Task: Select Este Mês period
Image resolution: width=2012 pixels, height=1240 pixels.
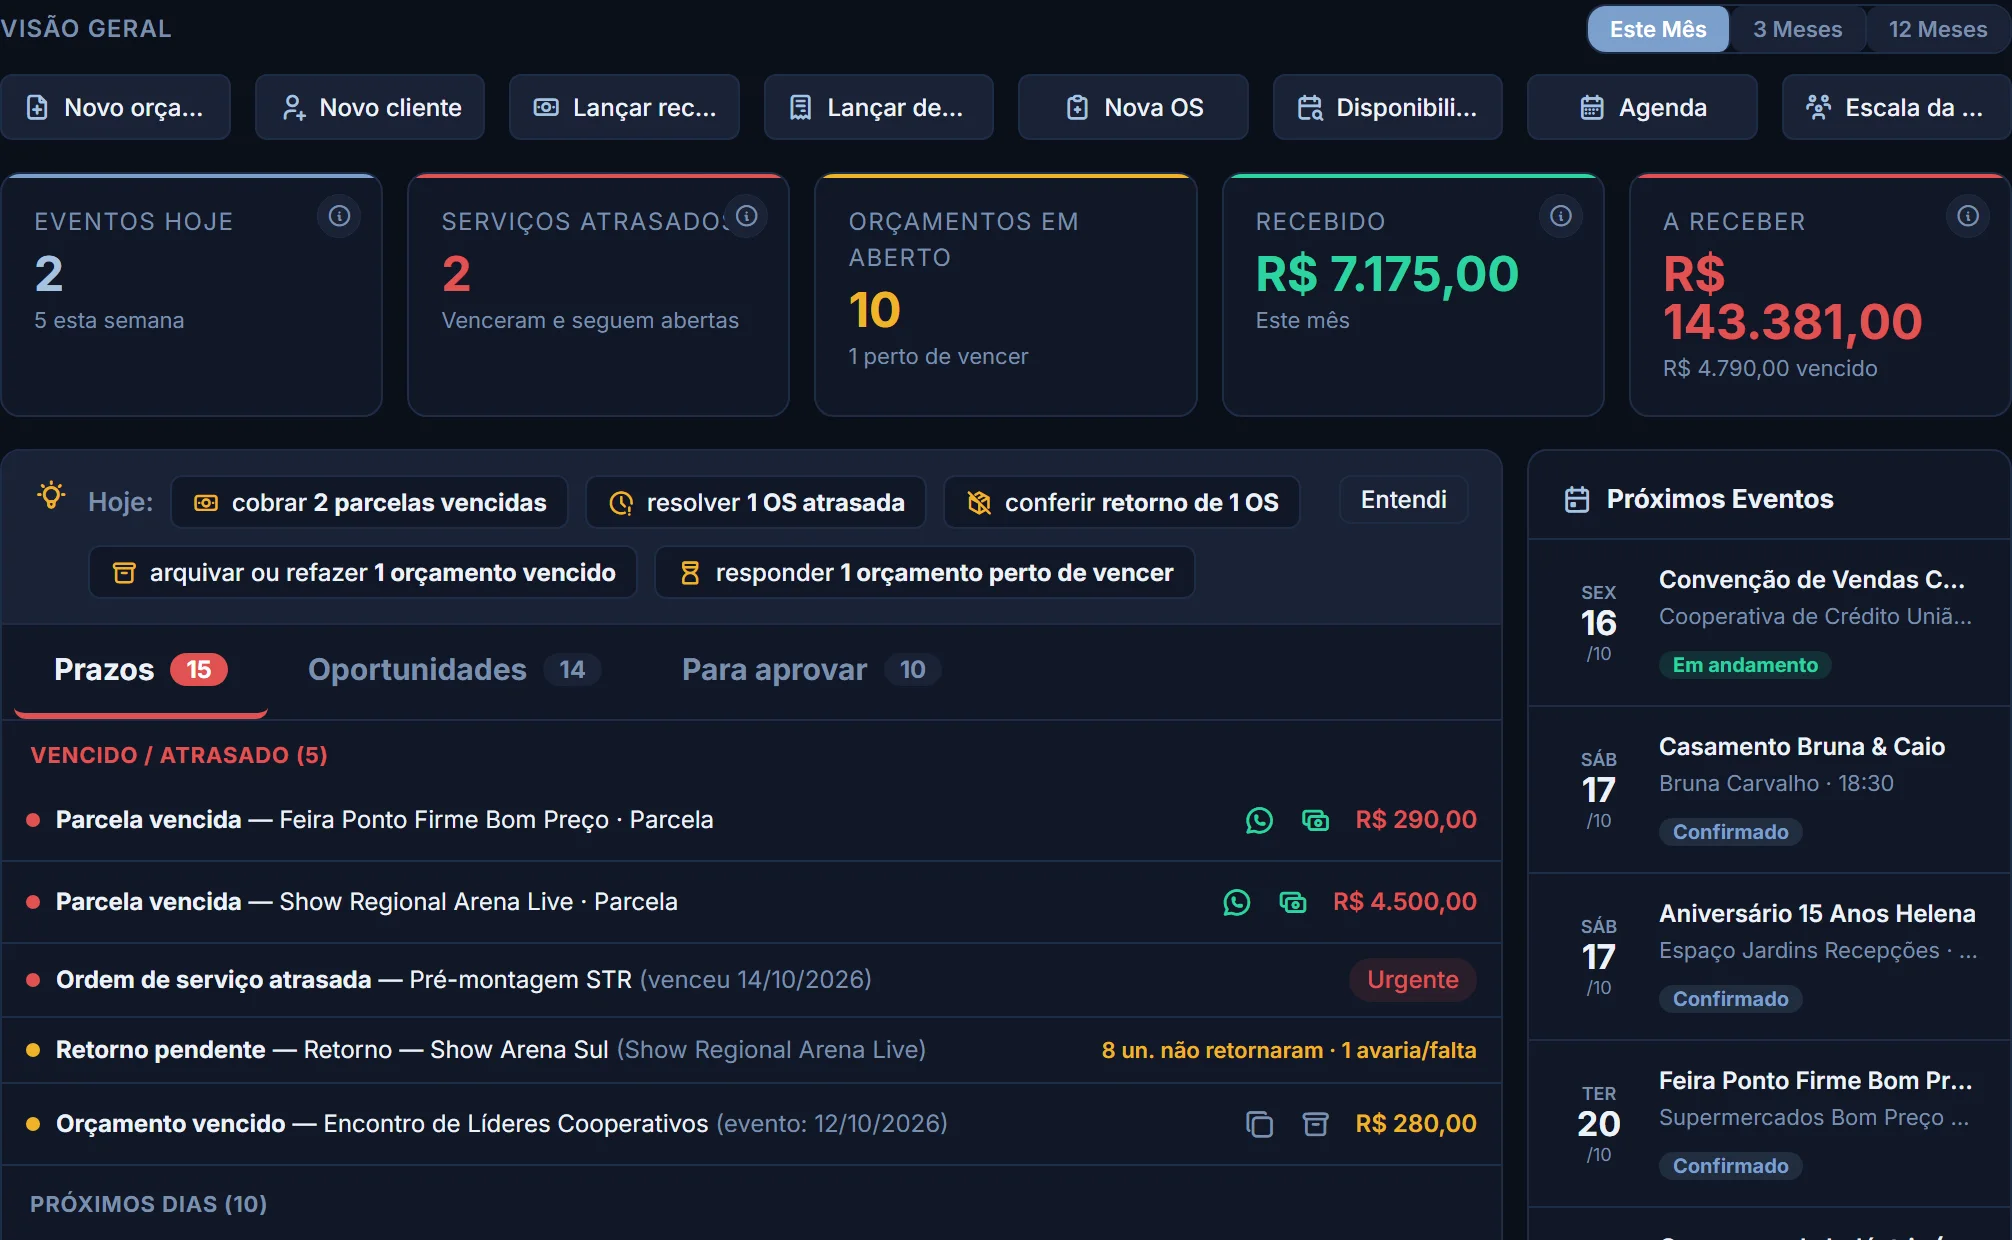Action: point(1658,29)
